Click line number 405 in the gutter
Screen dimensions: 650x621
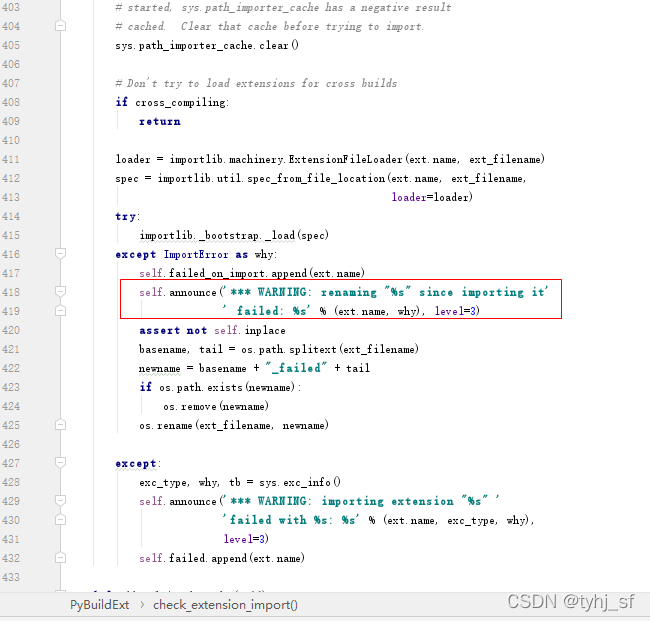click(x=11, y=45)
